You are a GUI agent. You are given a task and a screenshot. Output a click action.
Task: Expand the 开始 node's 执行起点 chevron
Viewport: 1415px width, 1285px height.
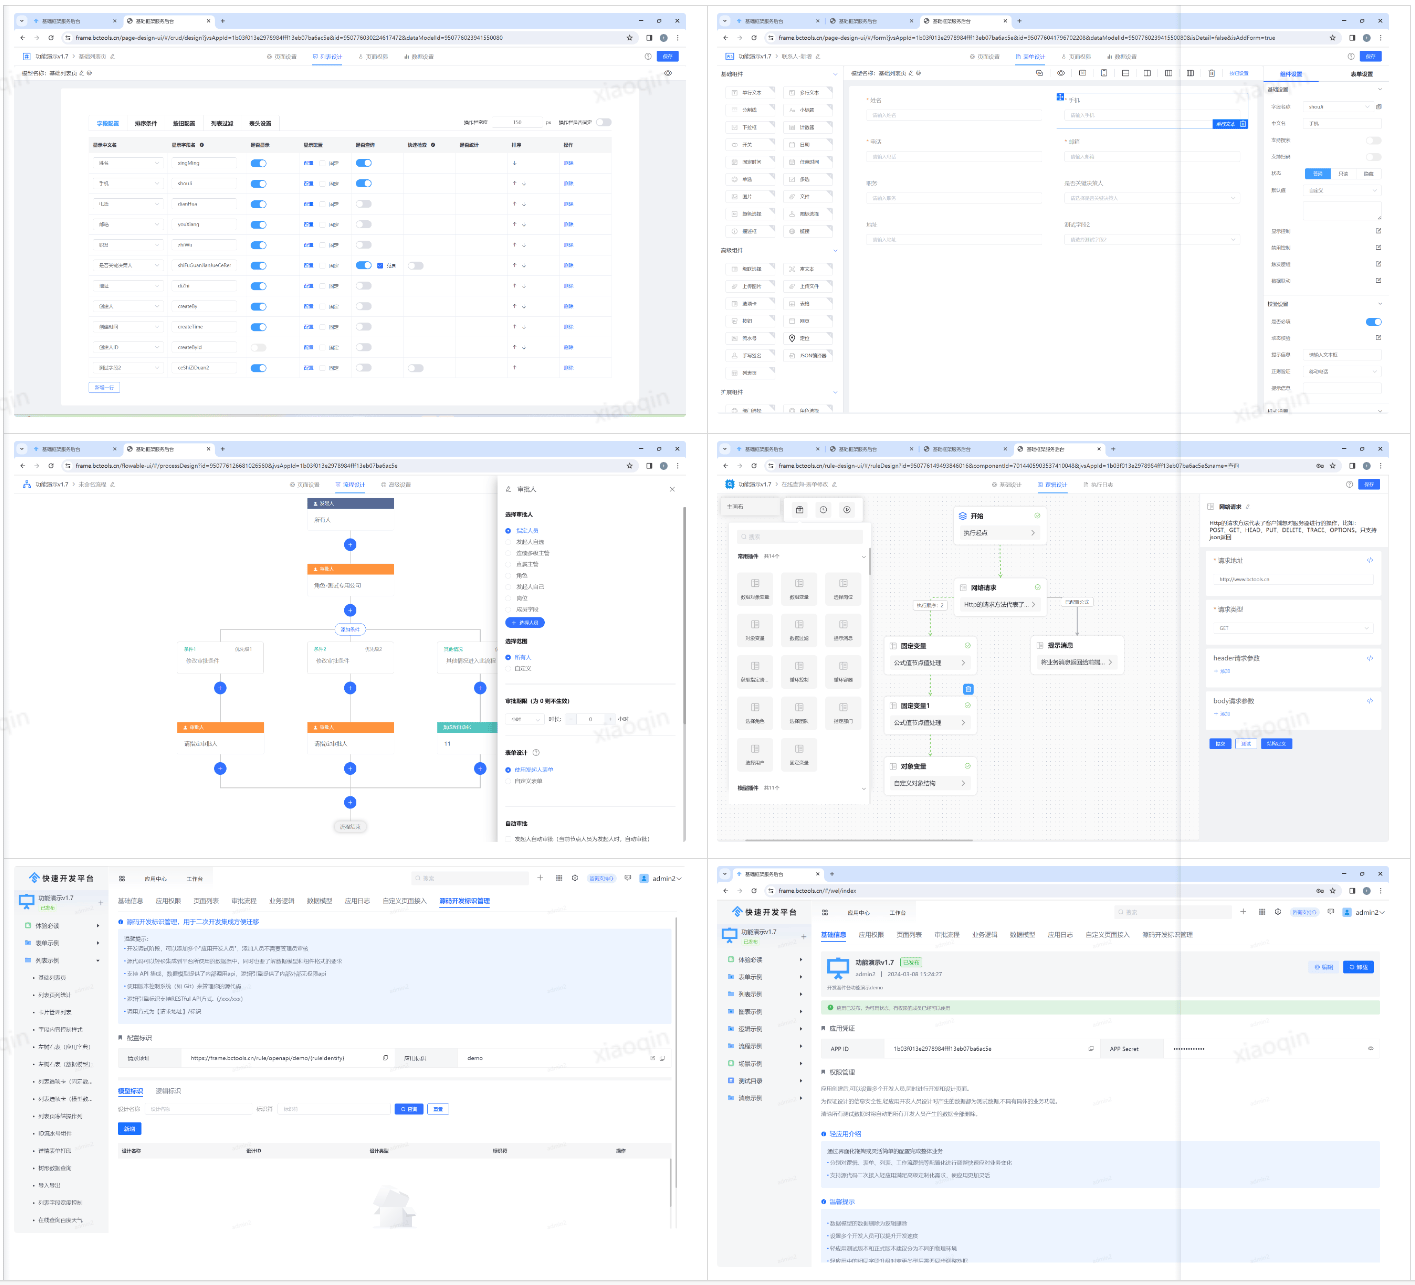click(x=1033, y=533)
